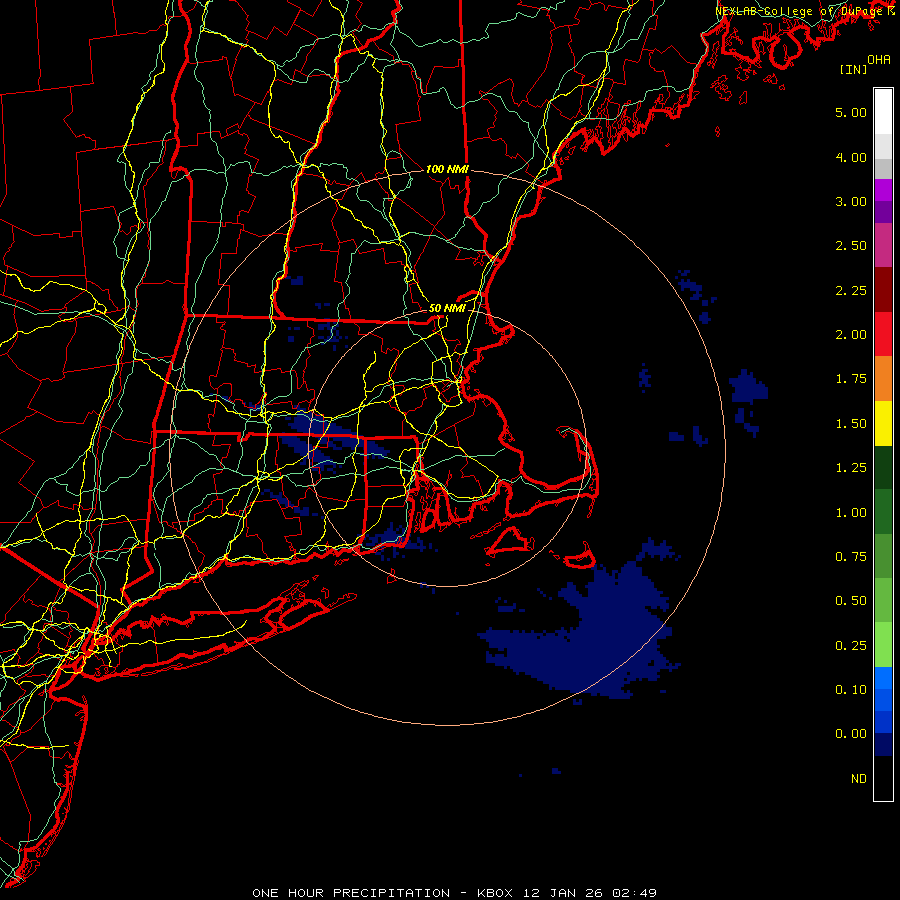This screenshot has width=900, height=900.
Task: Select the light blue swatch above 0.10
Action: (x=883, y=678)
